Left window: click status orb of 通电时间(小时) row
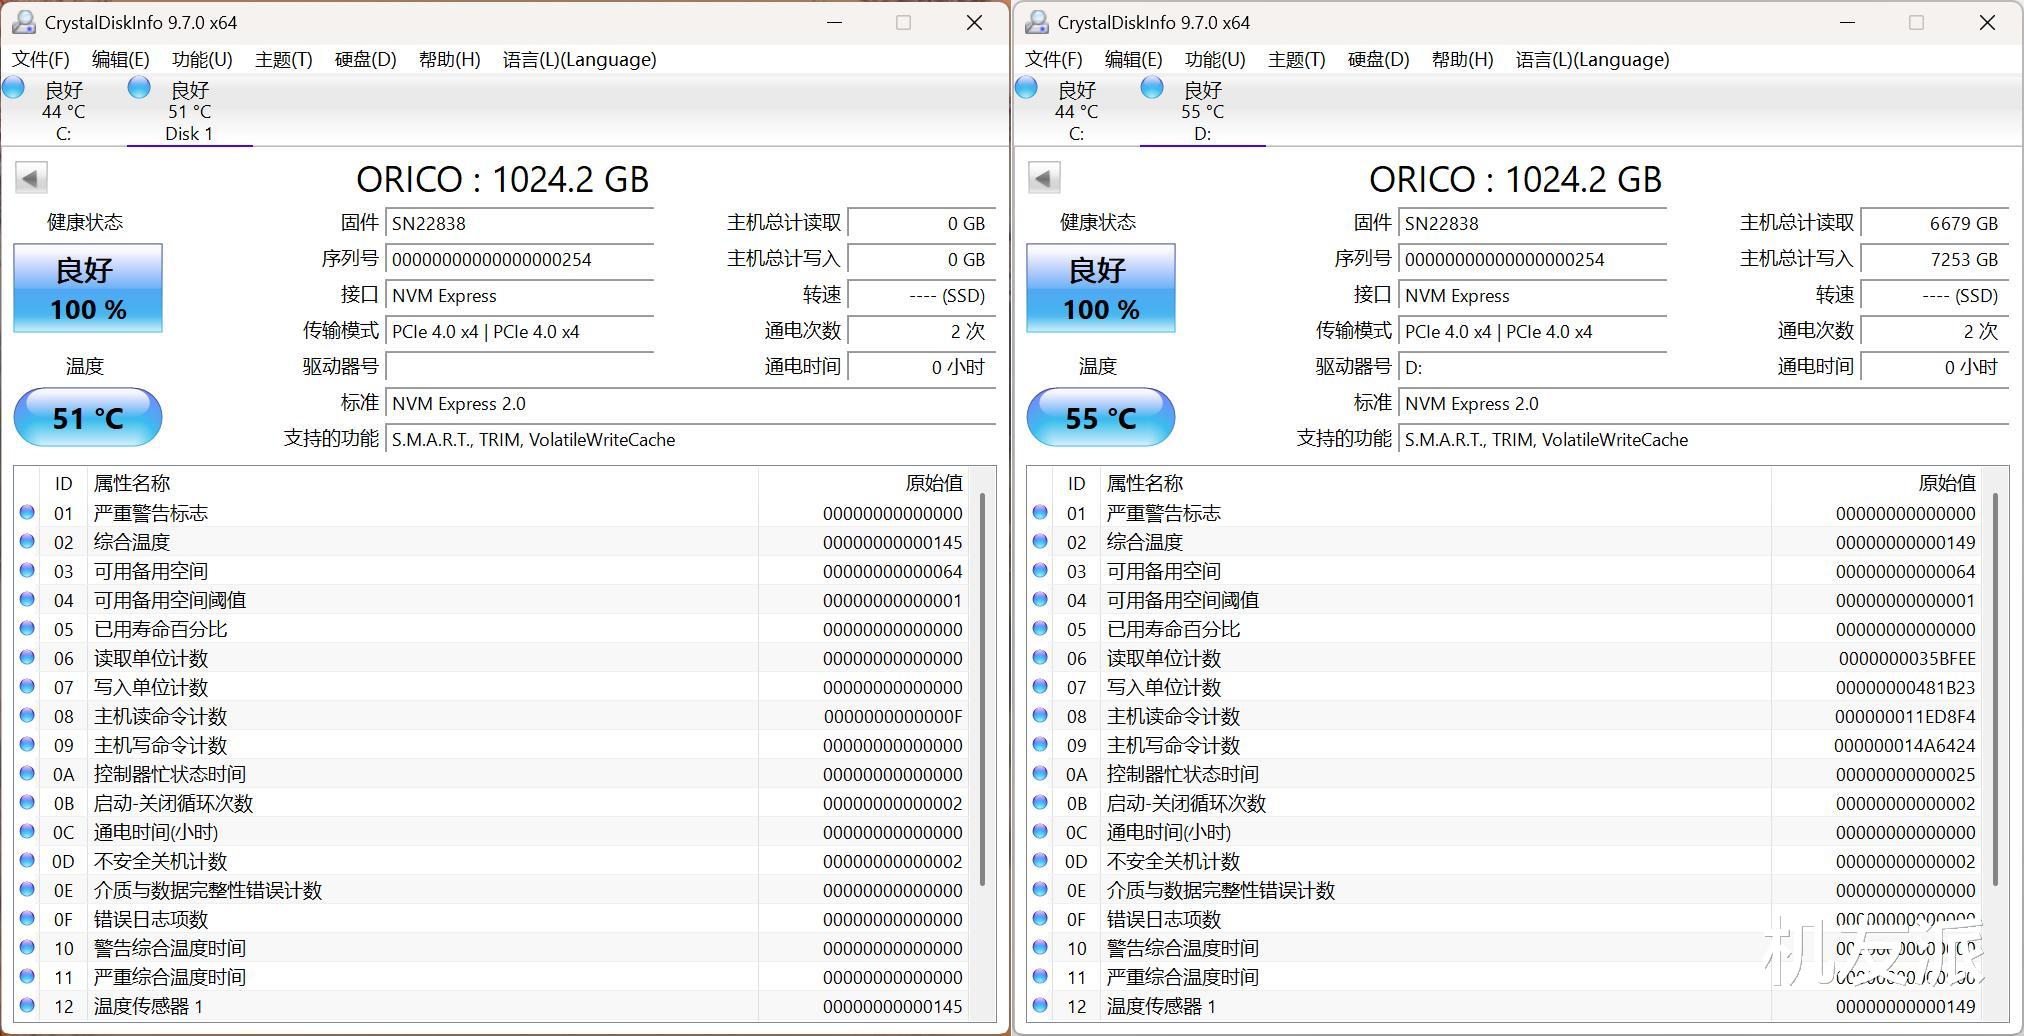 point(27,832)
